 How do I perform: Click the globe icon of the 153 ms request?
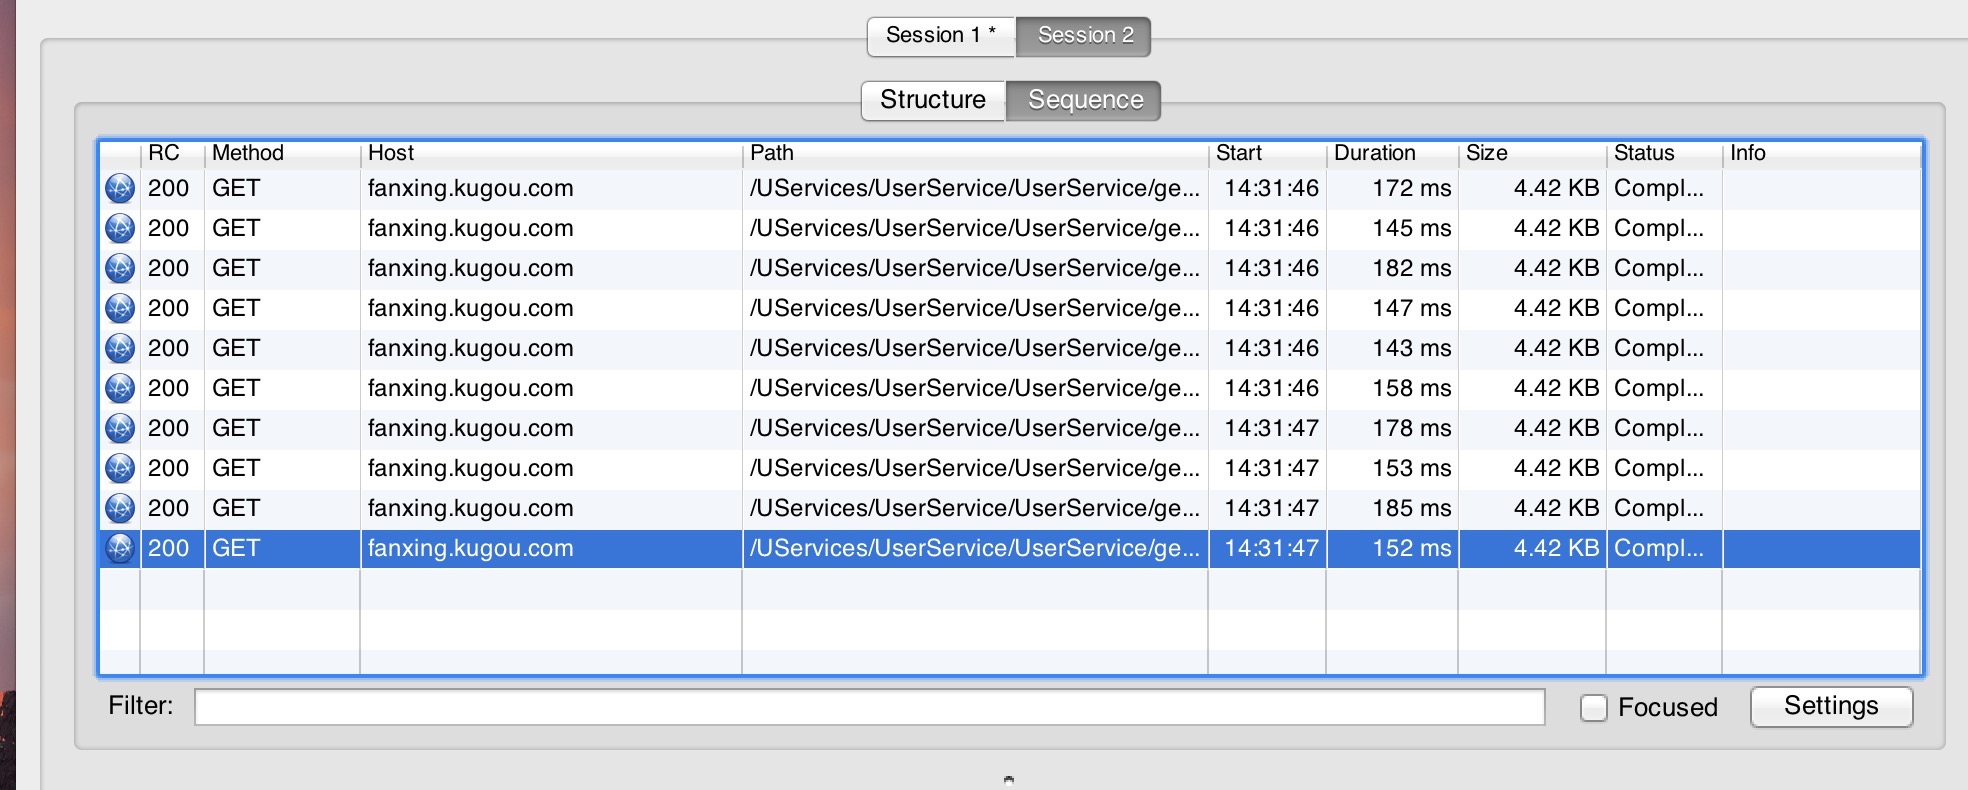[x=120, y=468]
